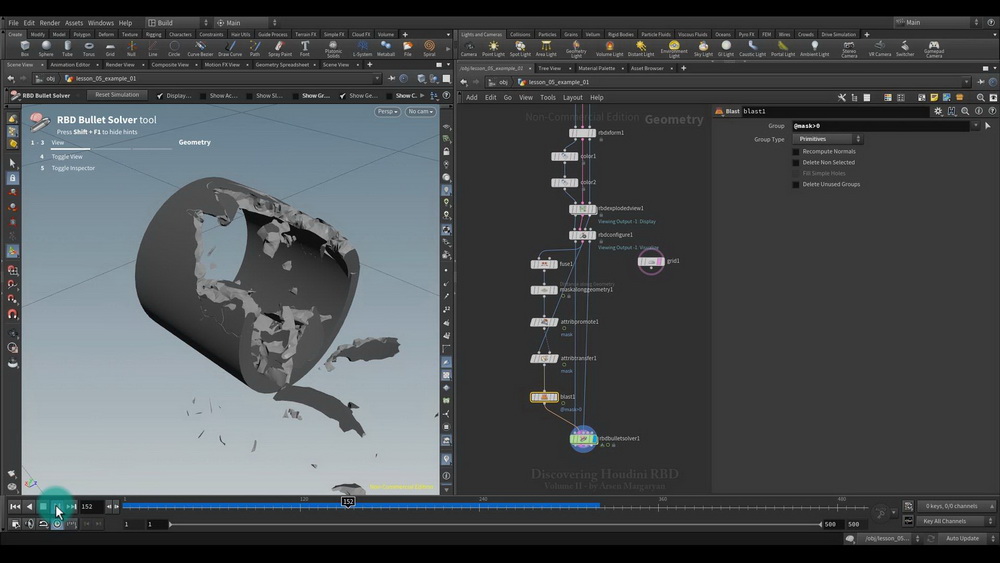
Task: Open the Build desktop dropdown
Action: tap(178, 22)
